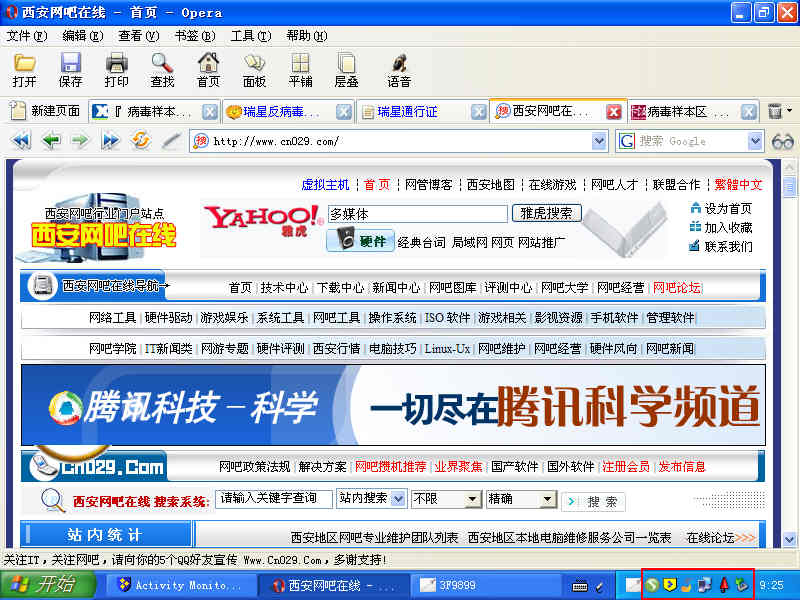
Task: Click the Fast Forward navigation icon
Action: (110, 140)
